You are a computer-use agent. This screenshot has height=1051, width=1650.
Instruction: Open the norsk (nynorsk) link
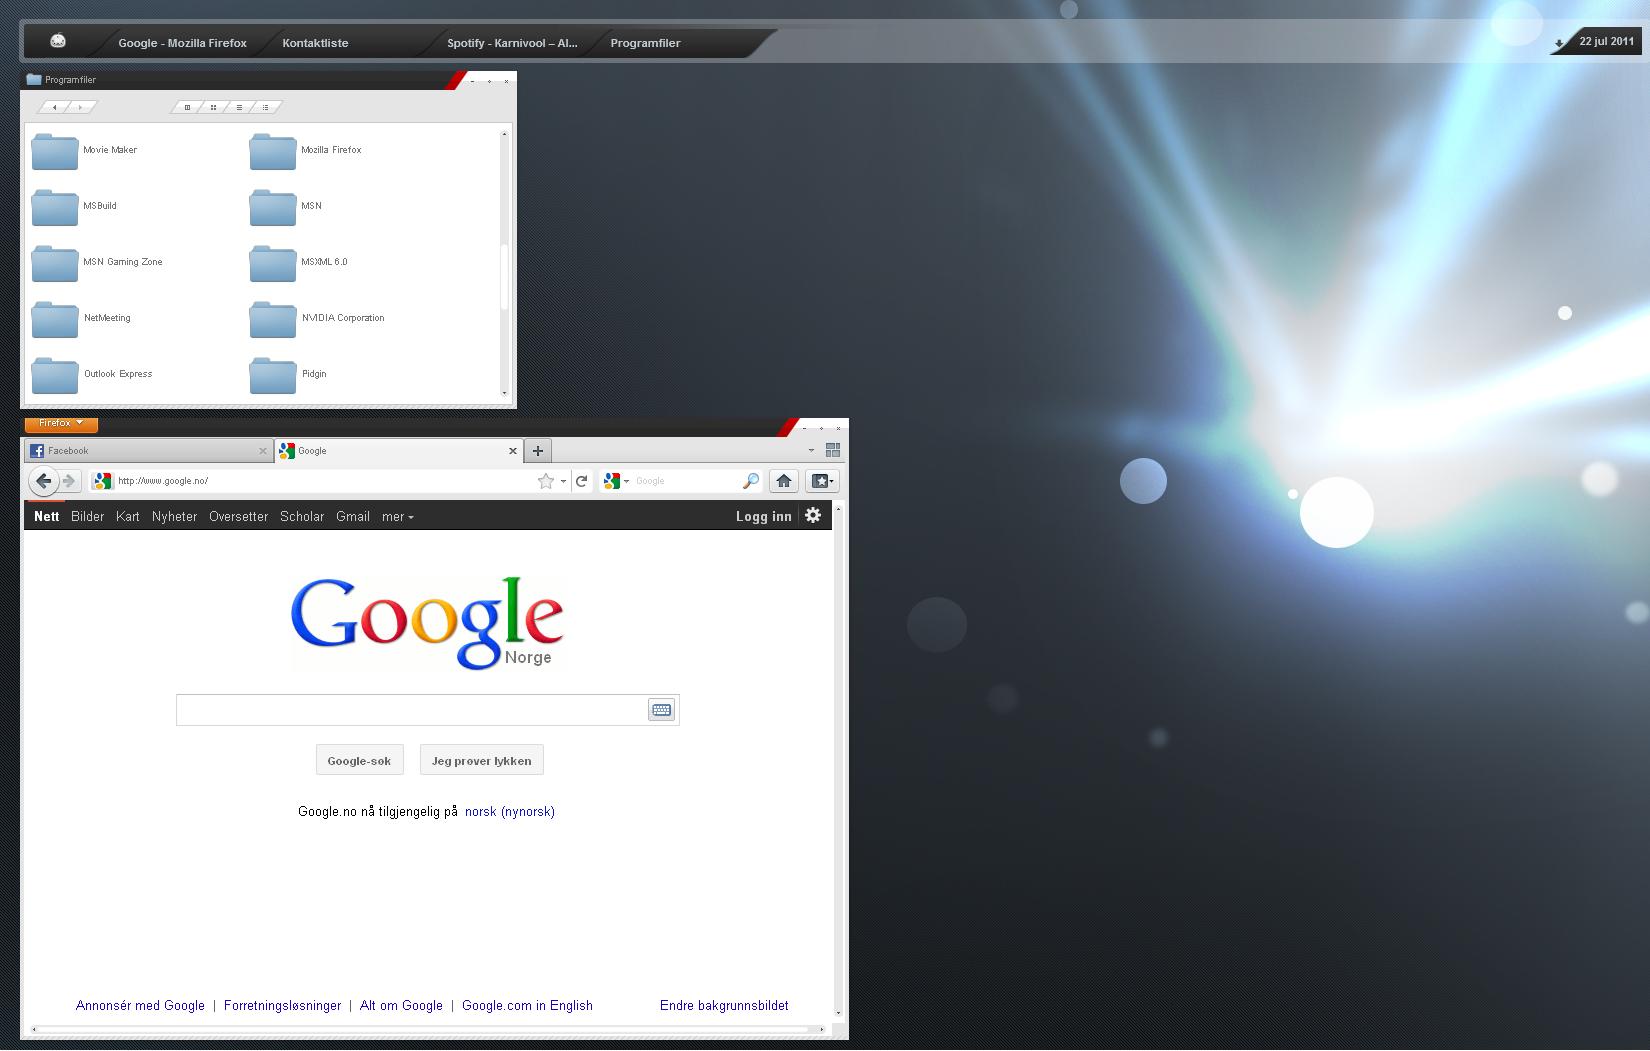(x=510, y=812)
